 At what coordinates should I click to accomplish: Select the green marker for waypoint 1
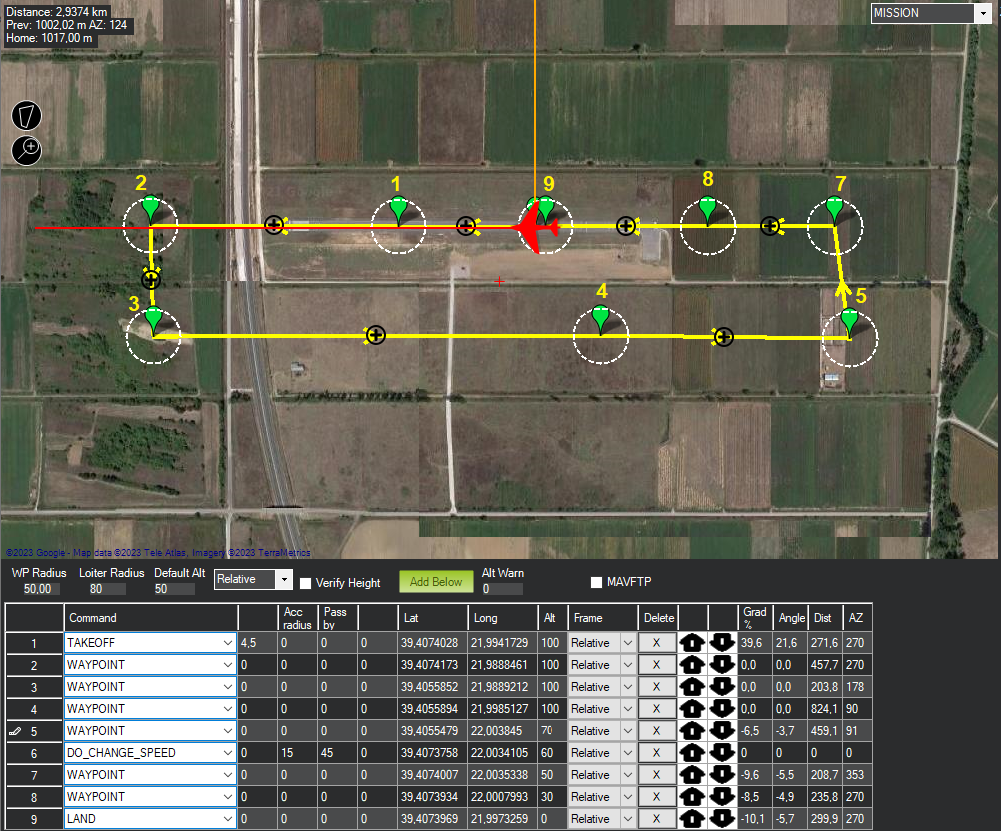398,208
